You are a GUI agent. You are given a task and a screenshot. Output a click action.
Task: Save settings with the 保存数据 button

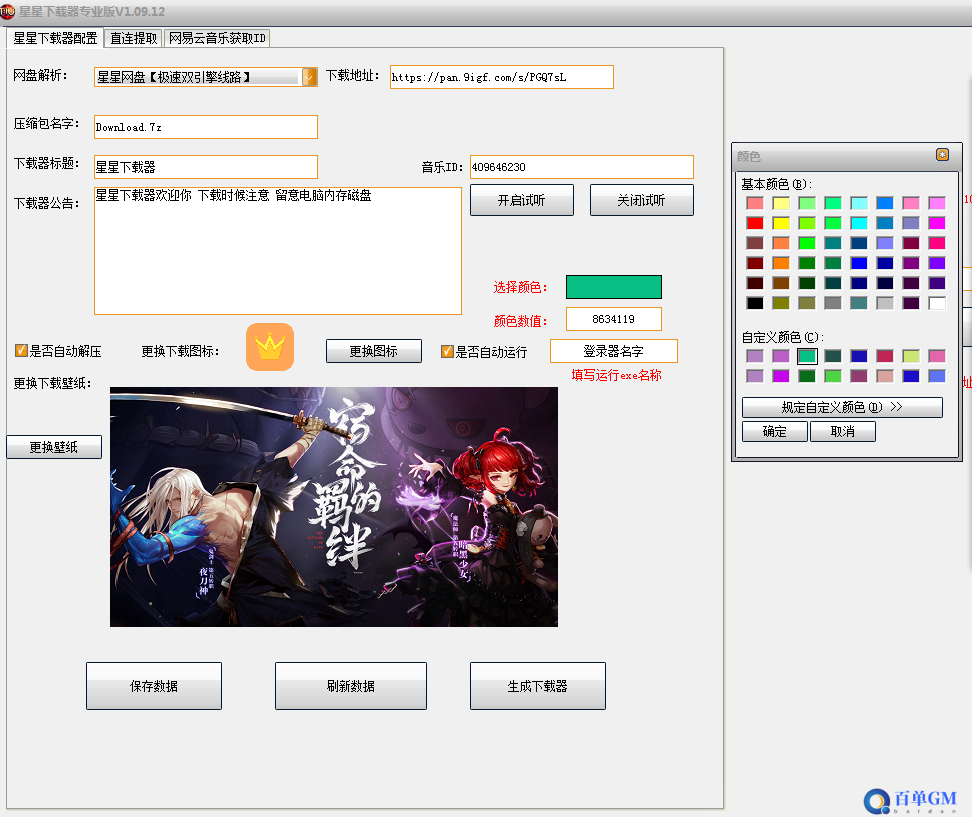(x=154, y=686)
